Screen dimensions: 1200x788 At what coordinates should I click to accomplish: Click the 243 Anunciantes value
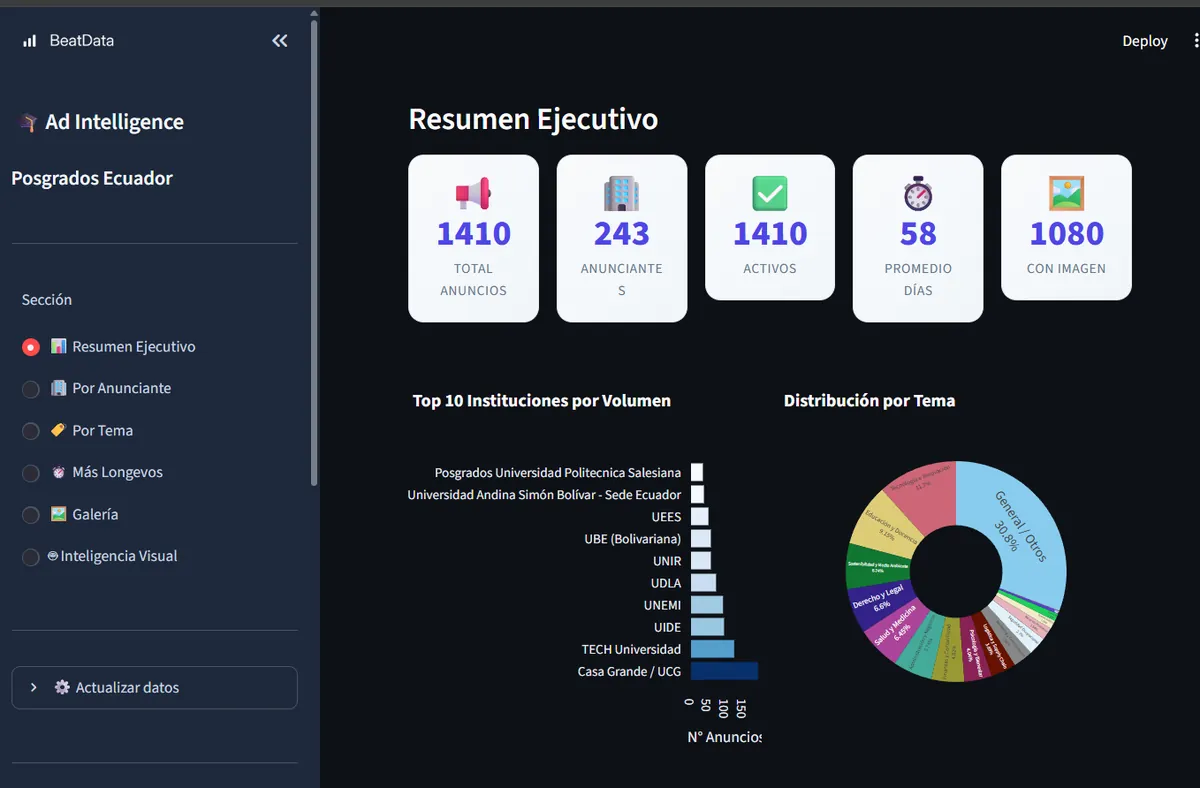[621, 234]
